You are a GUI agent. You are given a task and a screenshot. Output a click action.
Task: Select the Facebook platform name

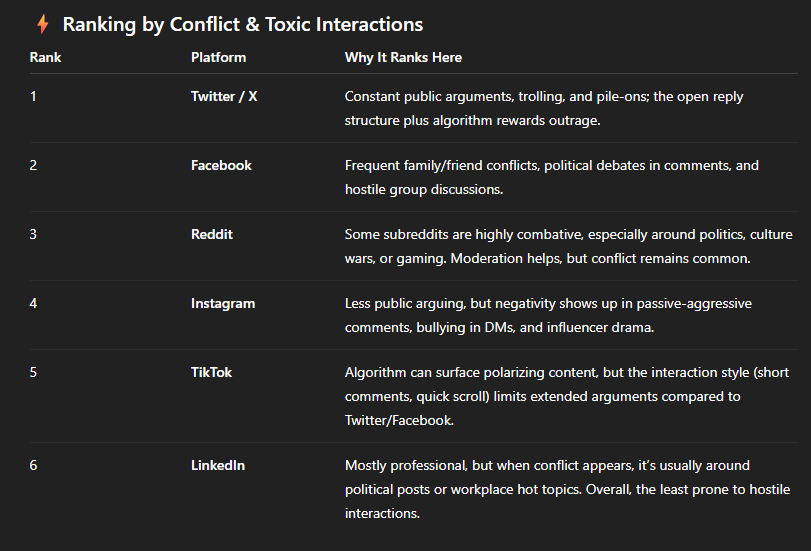click(221, 165)
